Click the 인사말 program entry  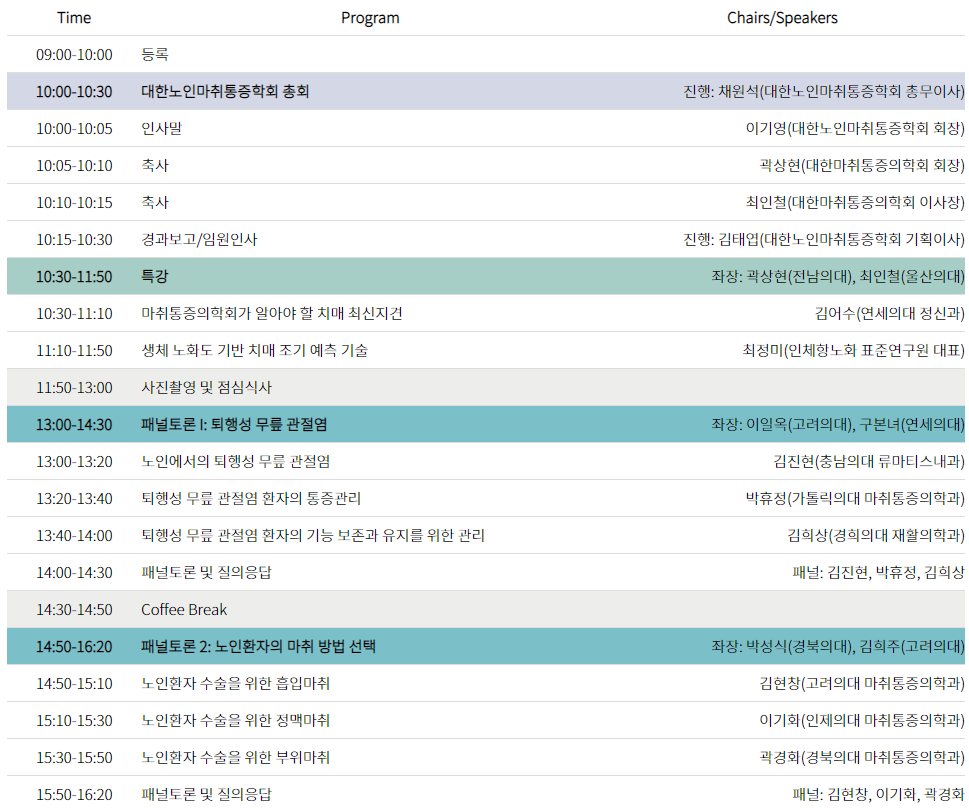[161, 129]
